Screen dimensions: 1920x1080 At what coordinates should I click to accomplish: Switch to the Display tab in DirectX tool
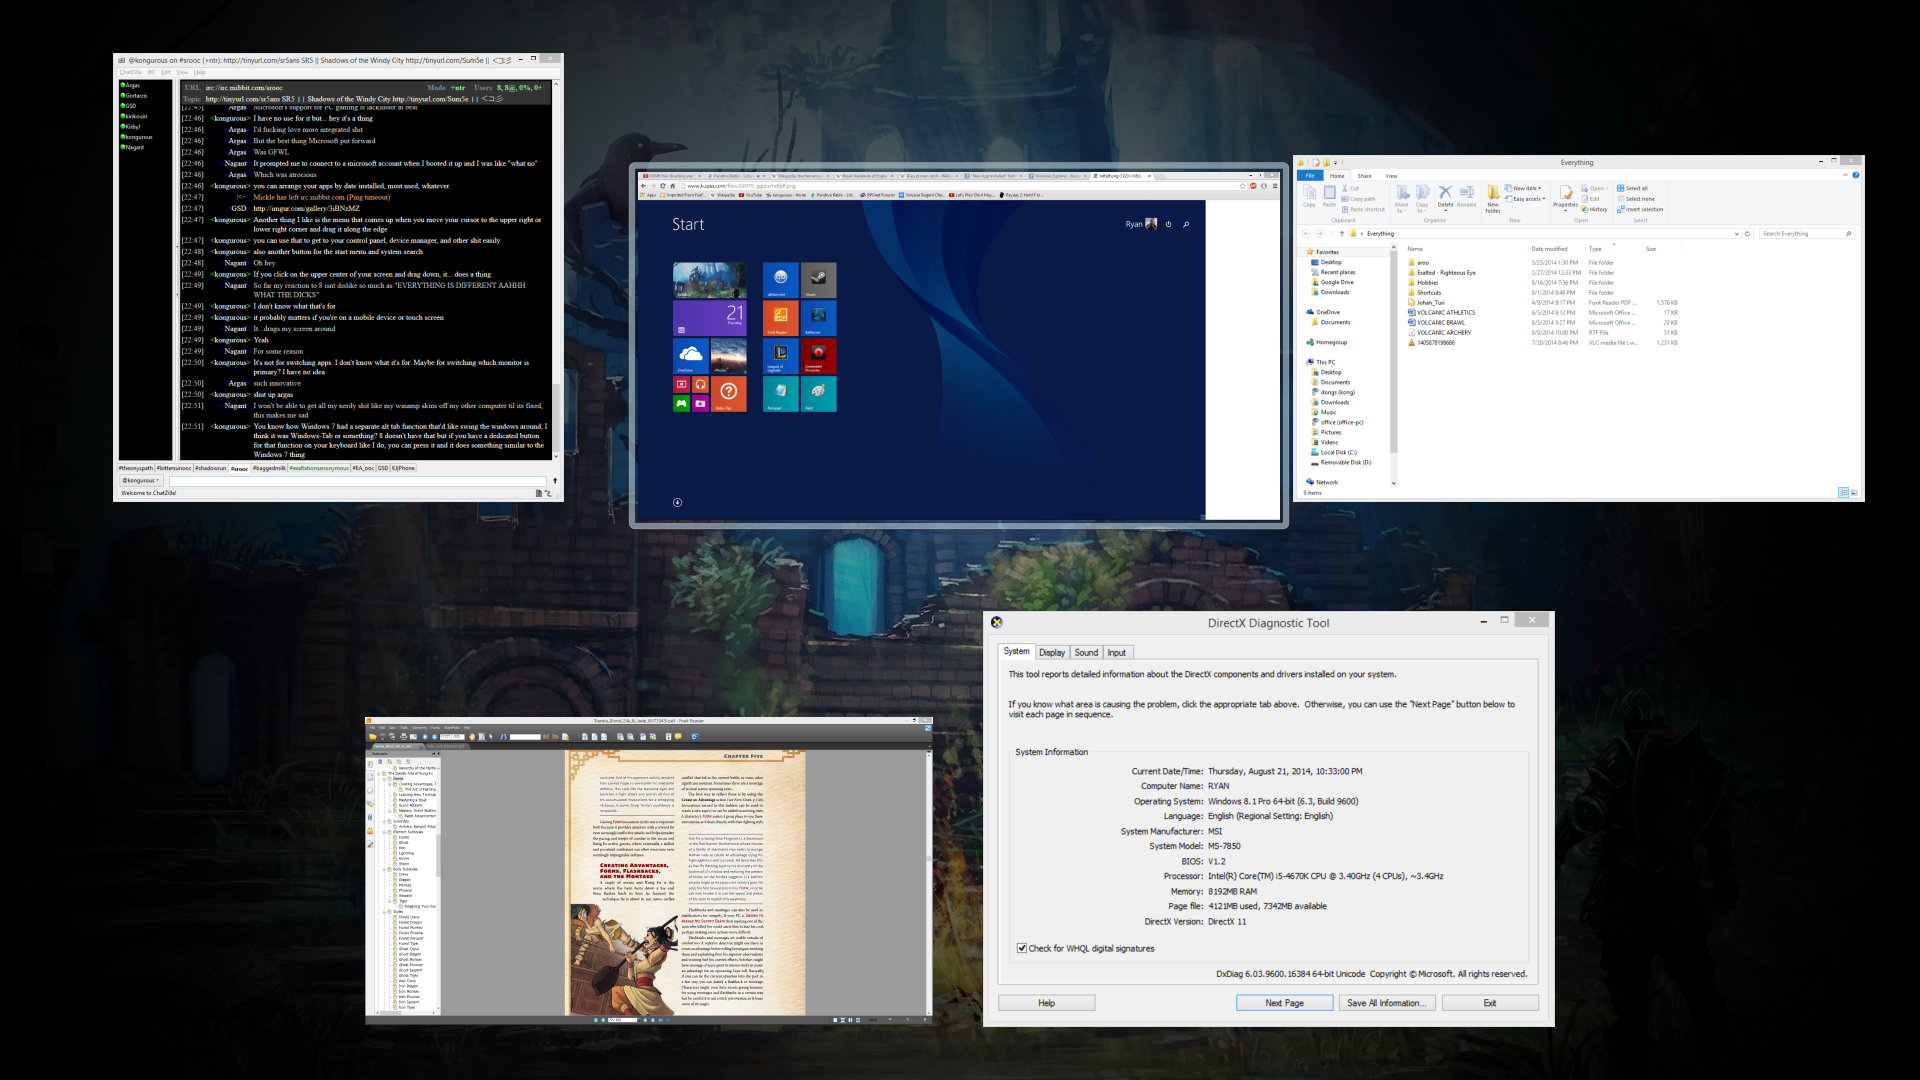[x=1052, y=652]
